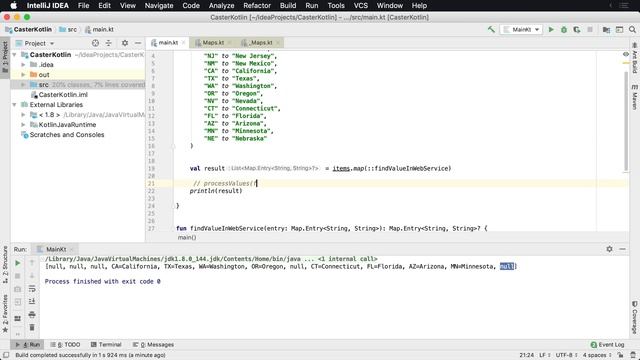Viewport: 640px width, 360px height.
Task: Rerun MainKt in Run panel
Action: [x=18, y=263]
